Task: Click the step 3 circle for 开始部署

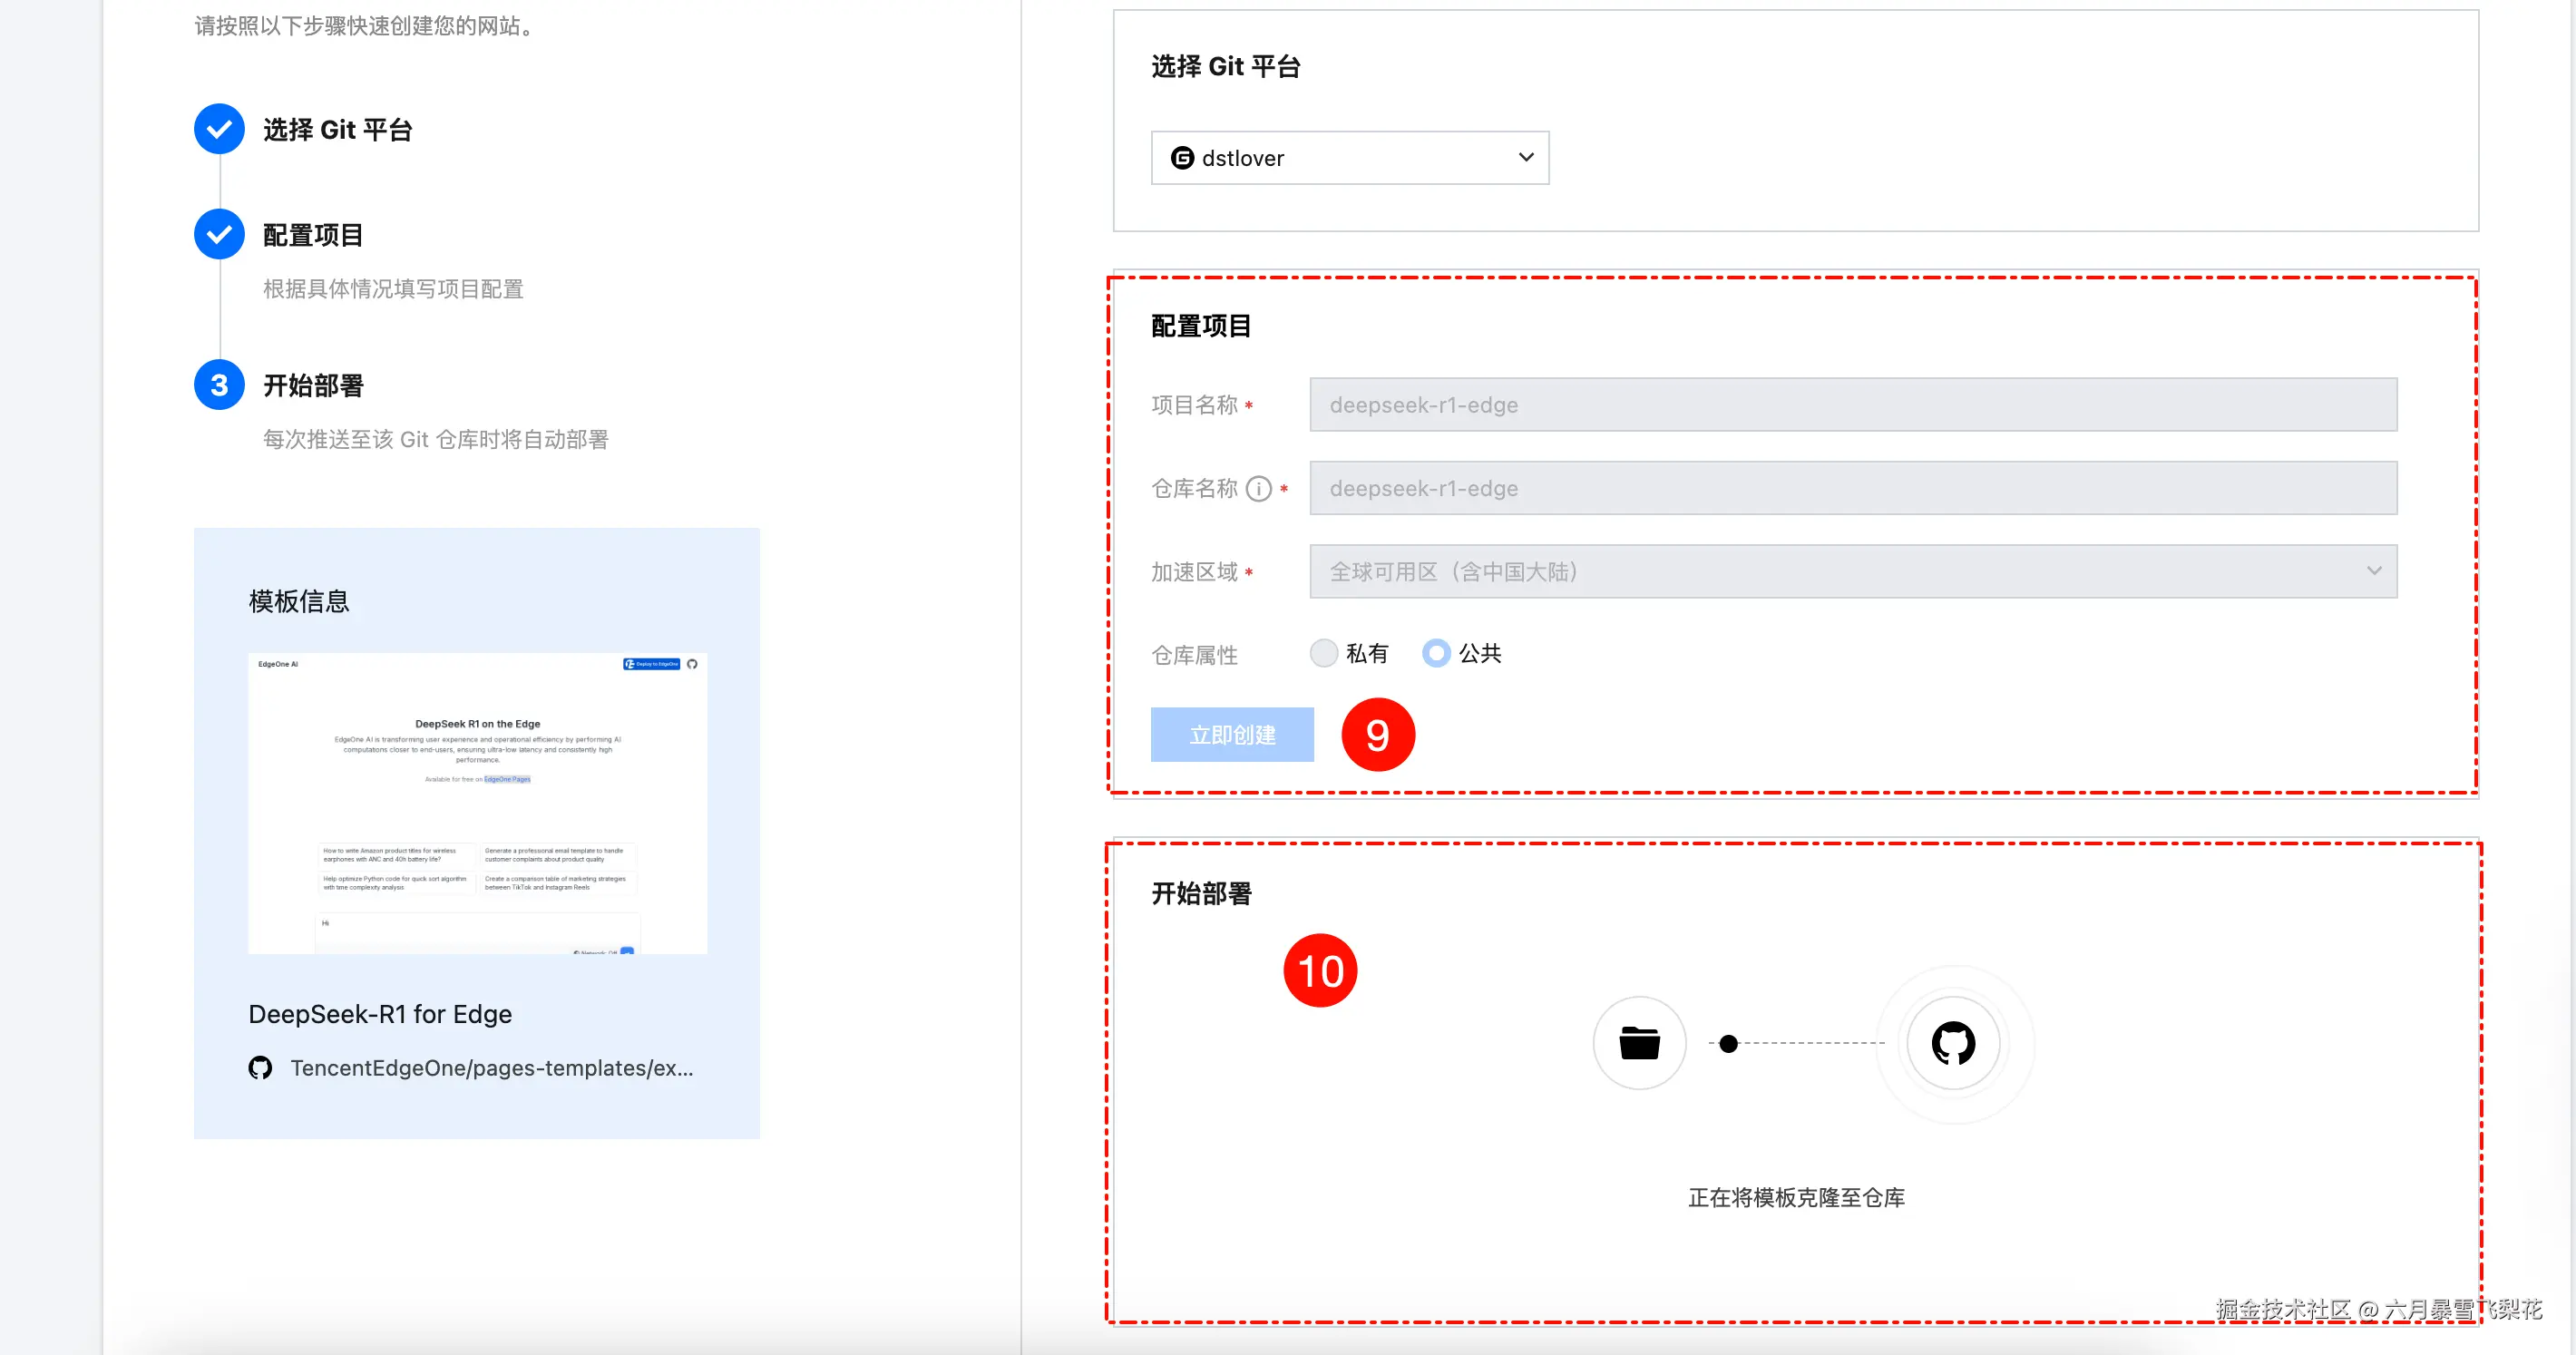Action: (219, 385)
